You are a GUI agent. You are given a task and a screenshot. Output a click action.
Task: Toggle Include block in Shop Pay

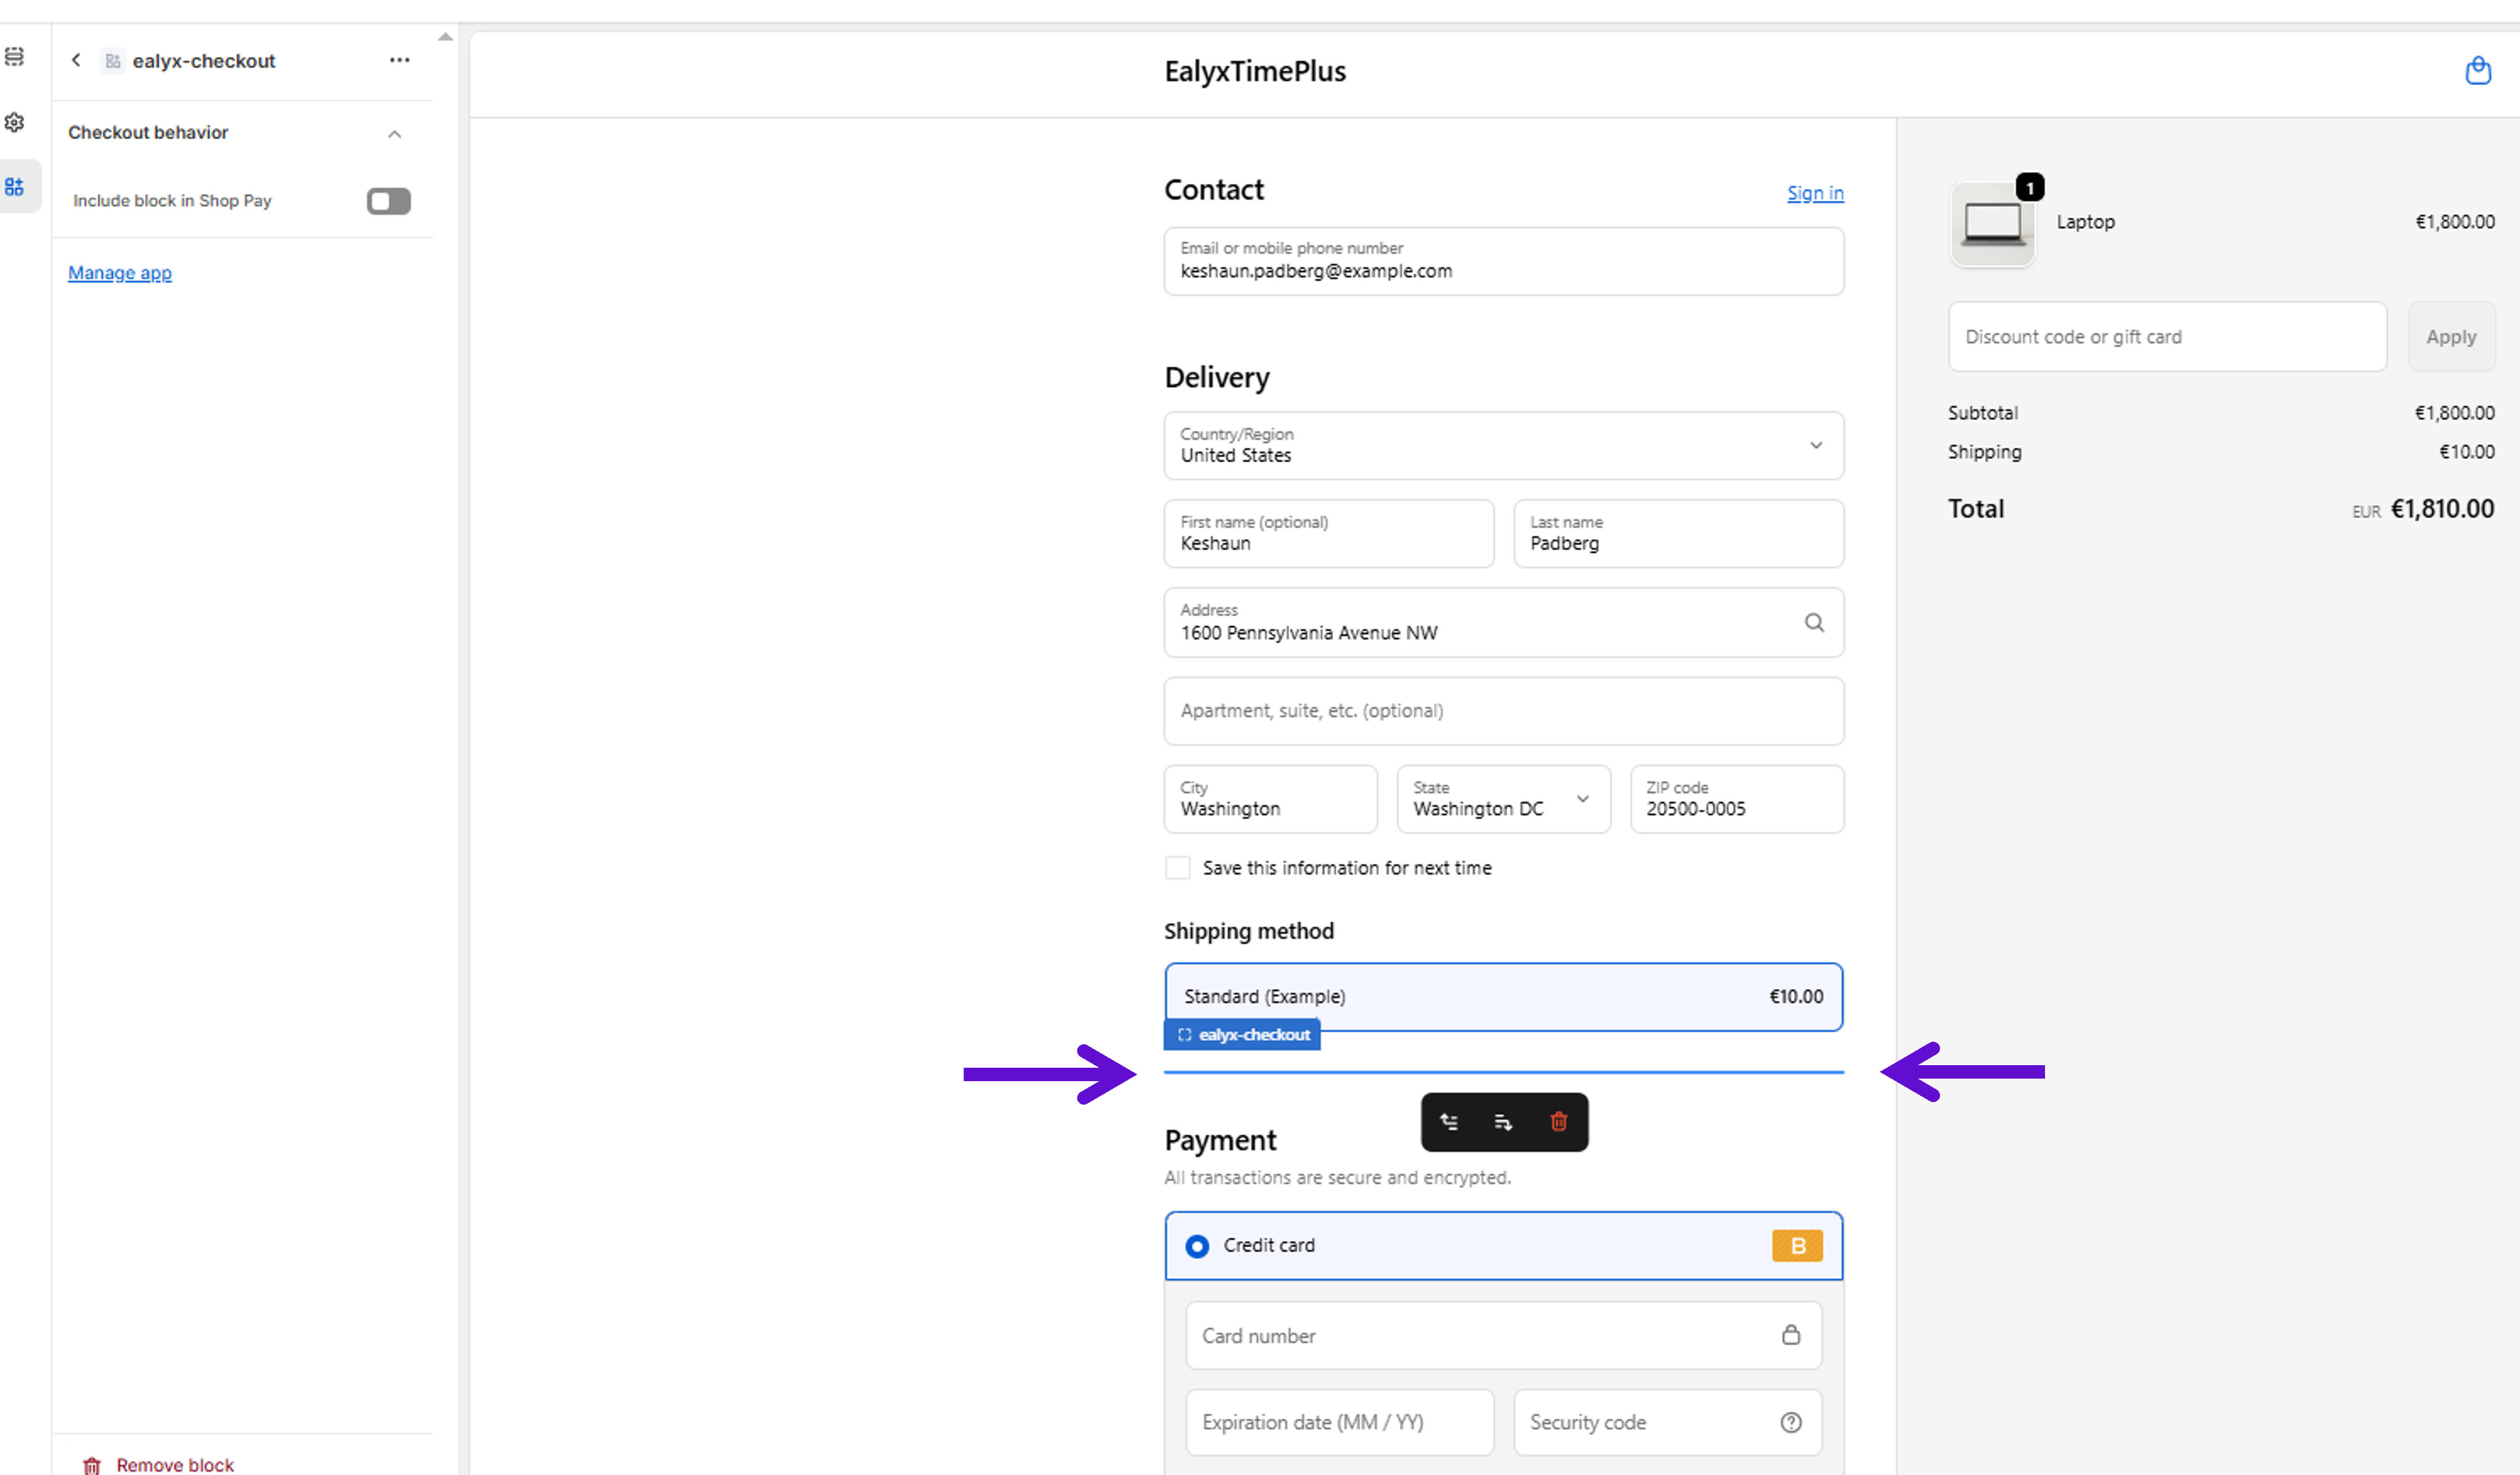[x=388, y=201]
